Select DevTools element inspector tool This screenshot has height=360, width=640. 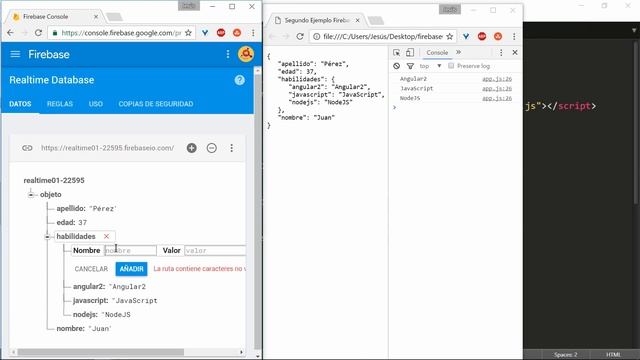tap(396, 53)
